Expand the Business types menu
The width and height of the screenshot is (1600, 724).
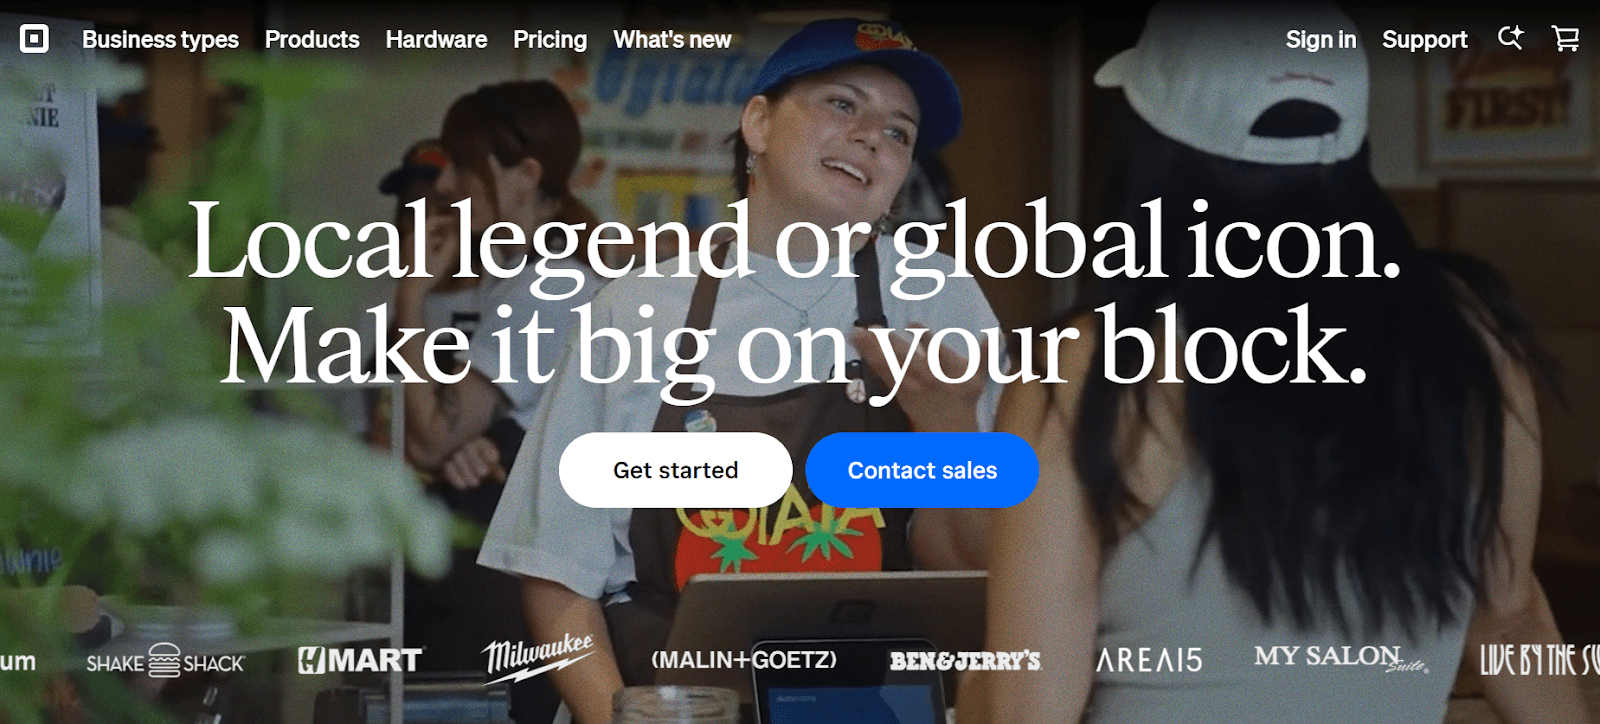160,39
